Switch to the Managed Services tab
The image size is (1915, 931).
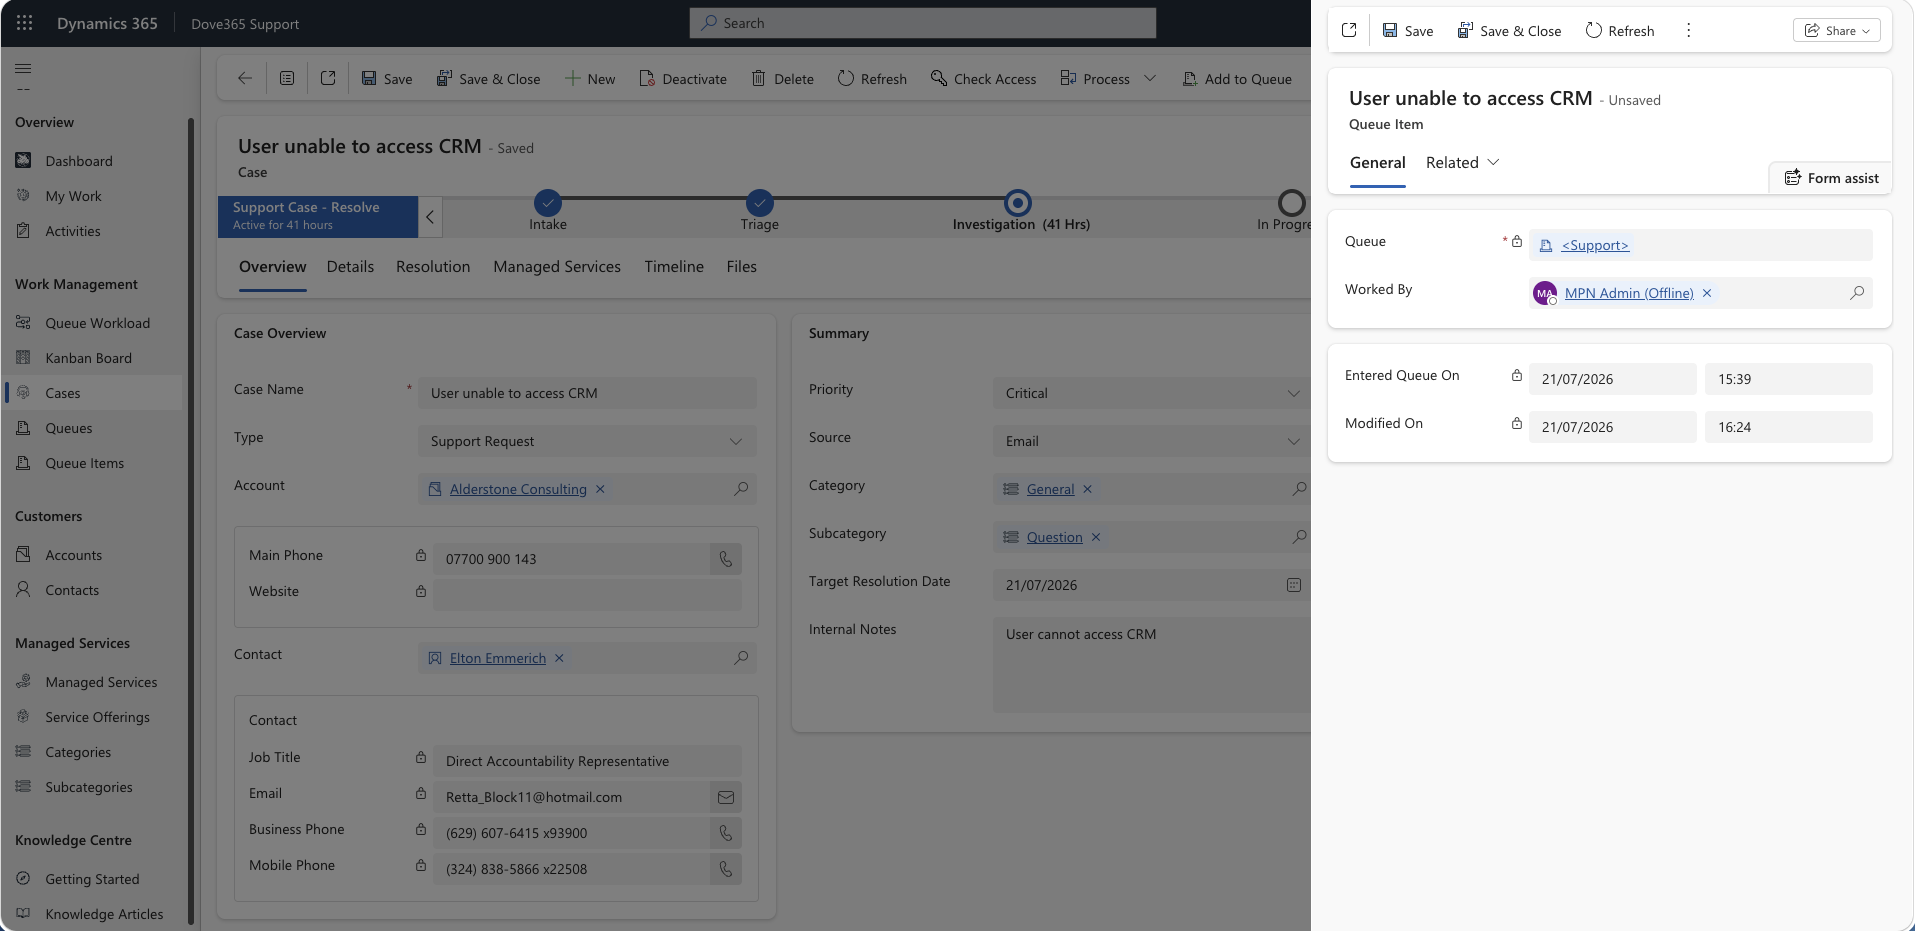click(x=557, y=267)
